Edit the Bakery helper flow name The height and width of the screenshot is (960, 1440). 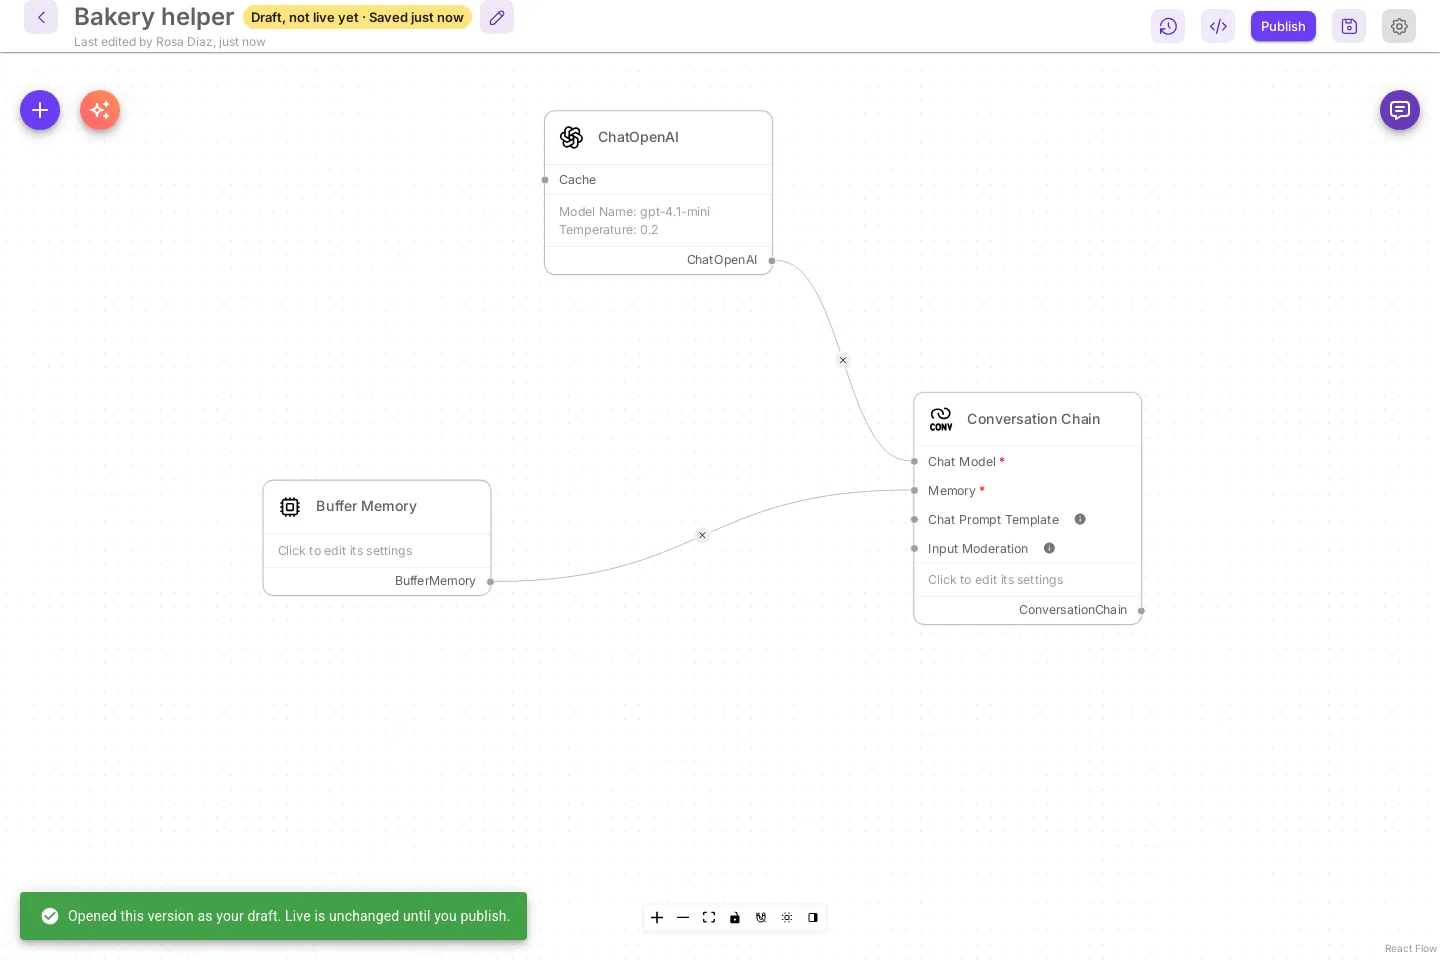coord(497,17)
